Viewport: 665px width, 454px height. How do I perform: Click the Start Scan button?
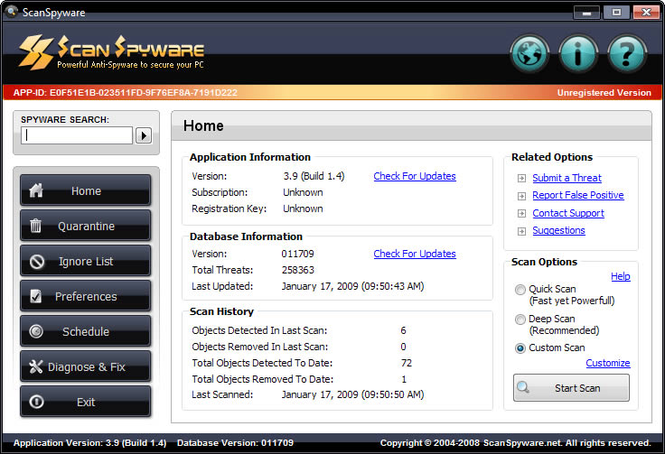coord(571,388)
